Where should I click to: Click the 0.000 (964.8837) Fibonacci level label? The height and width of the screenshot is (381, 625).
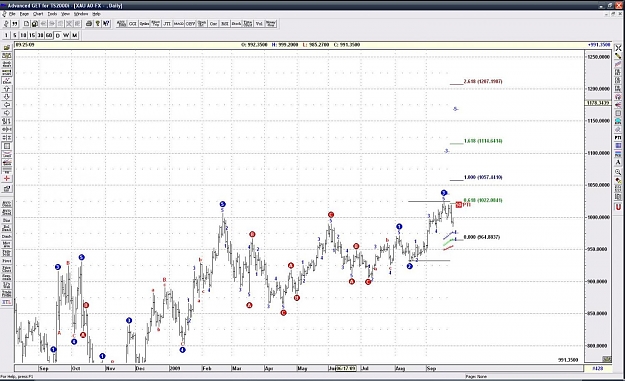click(482, 237)
